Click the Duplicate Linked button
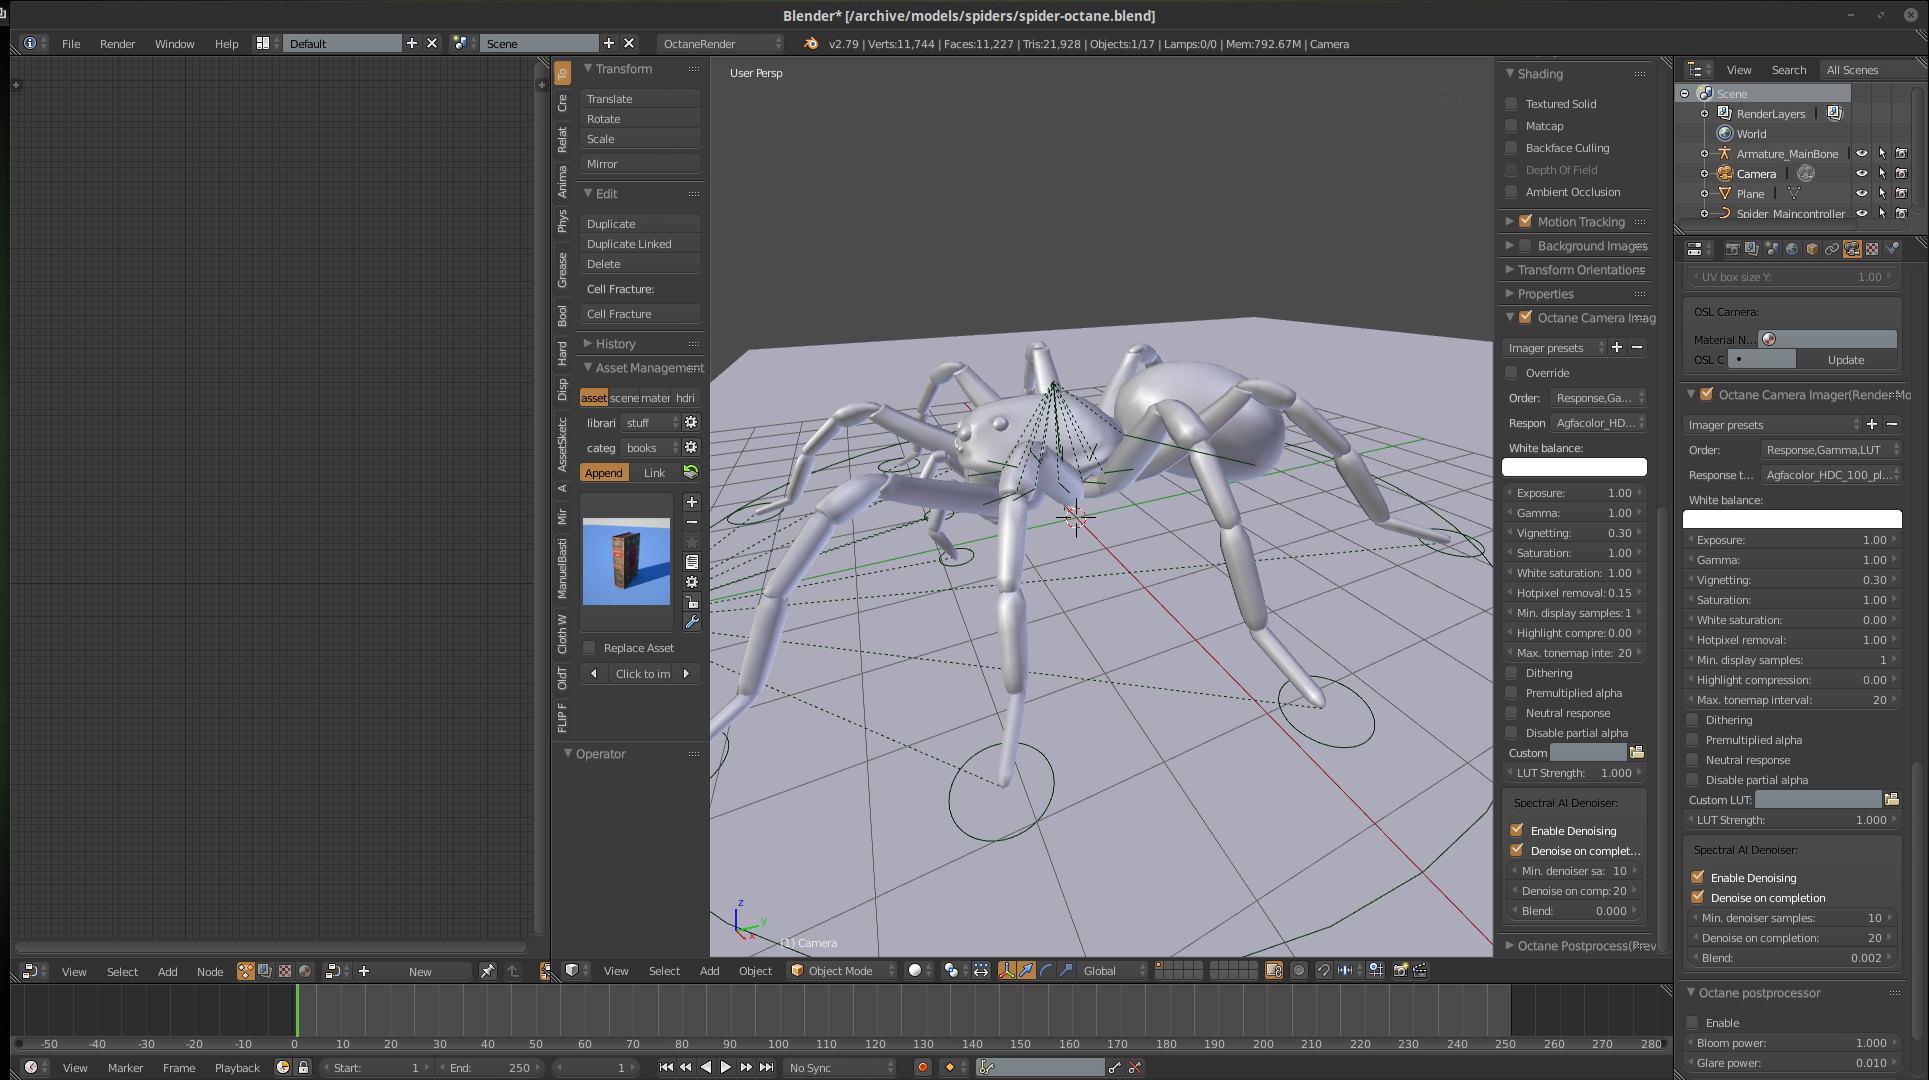 tap(640, 244)
